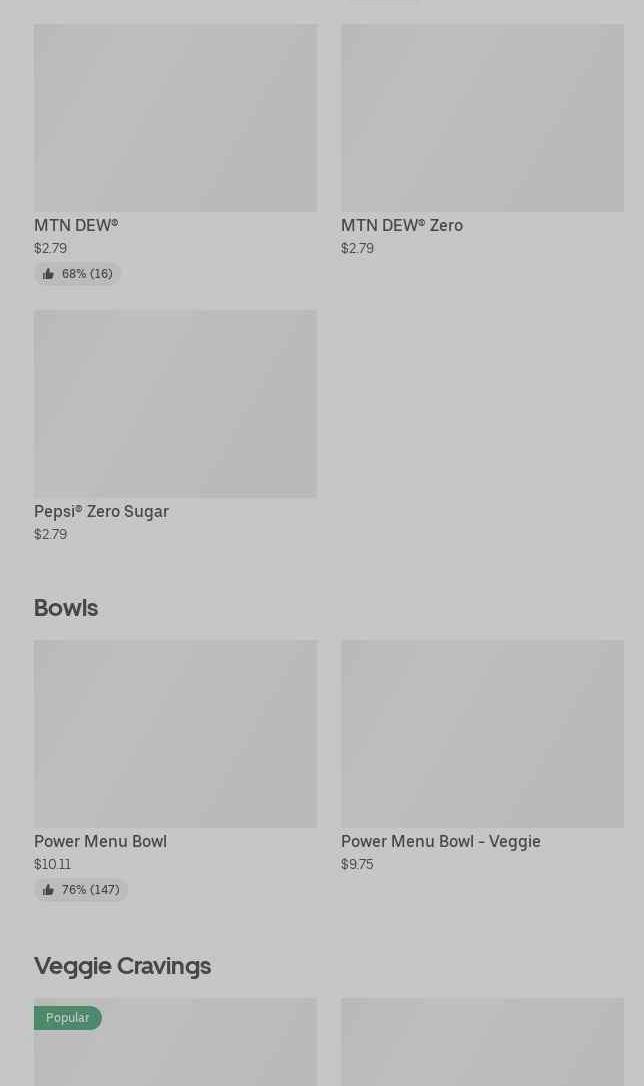Click the $10.11 price under Power Menu Bowl
Screen dimensions: 644x1086
tap(52, 865)
